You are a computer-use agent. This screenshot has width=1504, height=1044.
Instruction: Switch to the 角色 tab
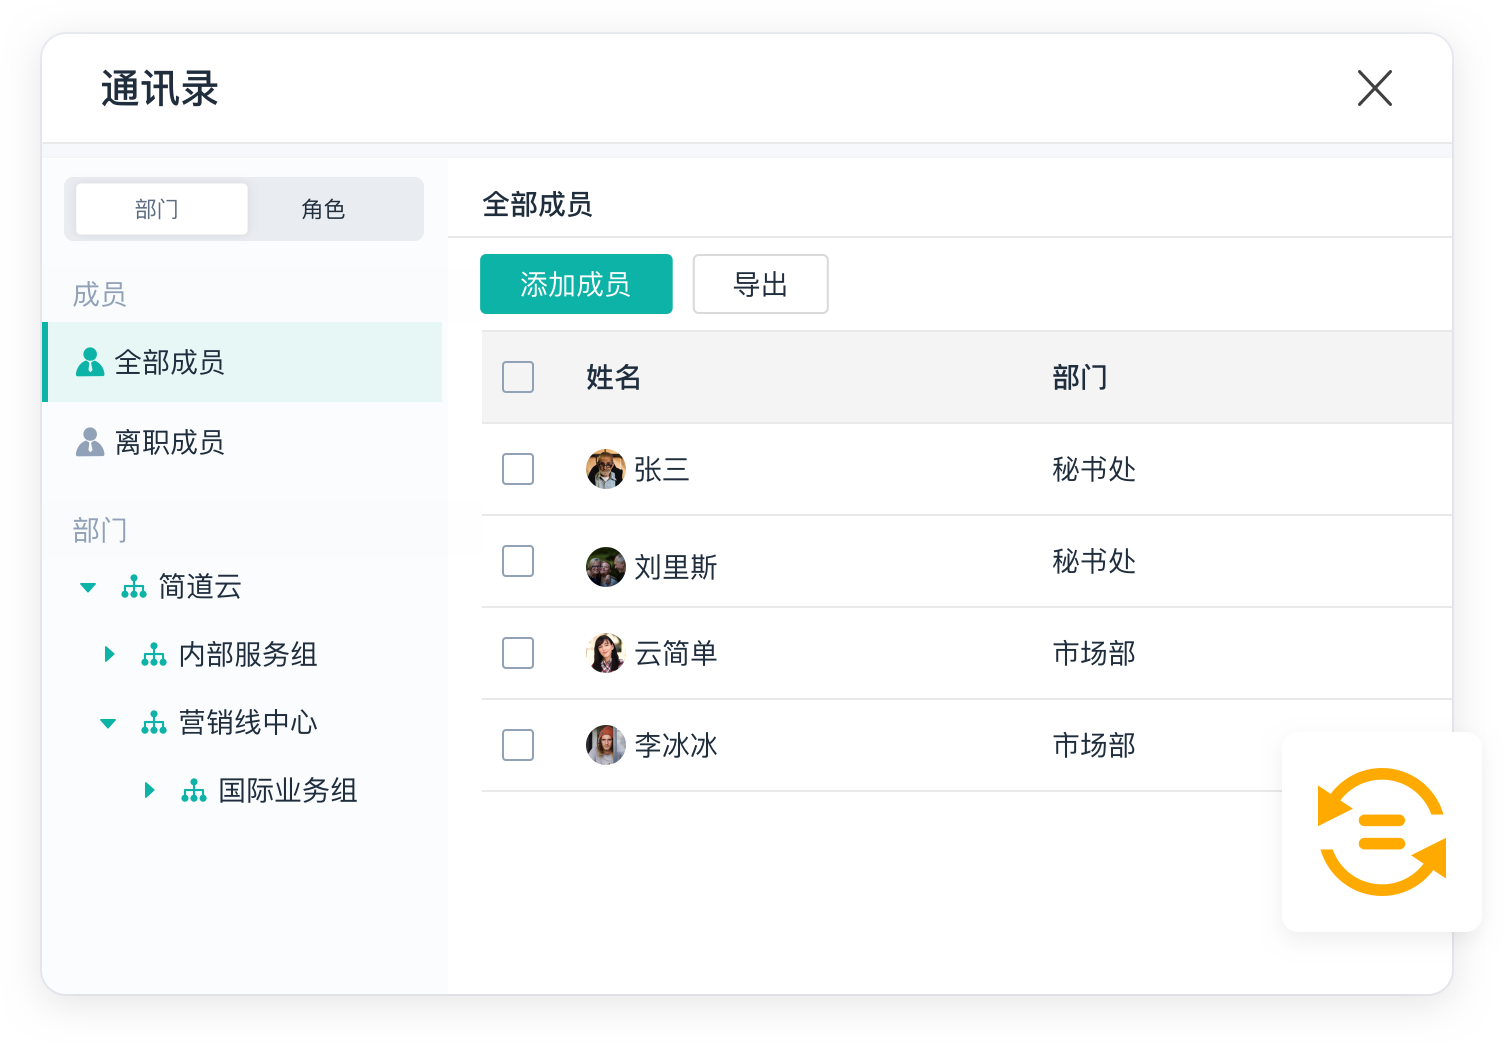(323, 209)
